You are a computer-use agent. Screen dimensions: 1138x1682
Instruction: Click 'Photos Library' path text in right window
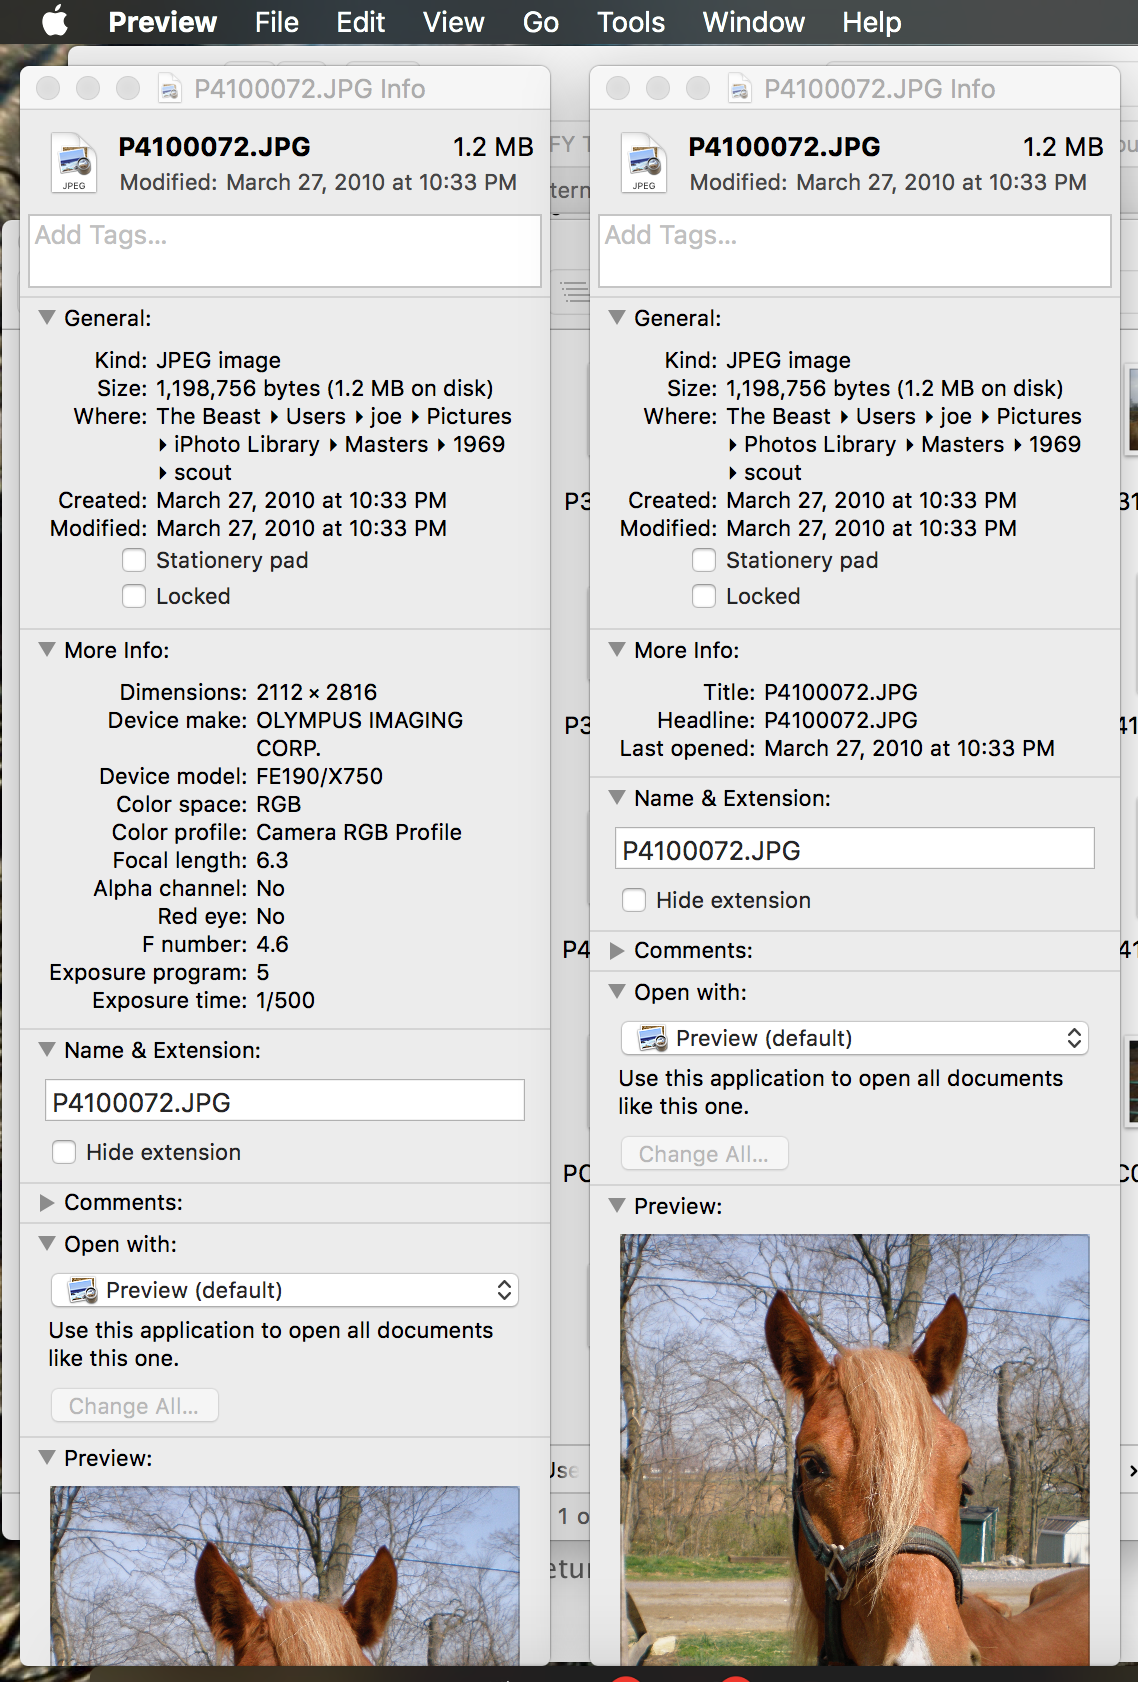[820, 444]
